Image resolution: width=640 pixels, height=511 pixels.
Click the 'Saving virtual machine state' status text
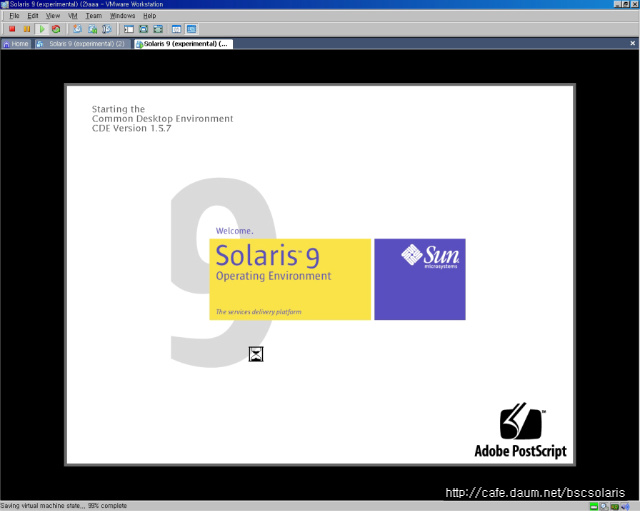tap(64, 506)
